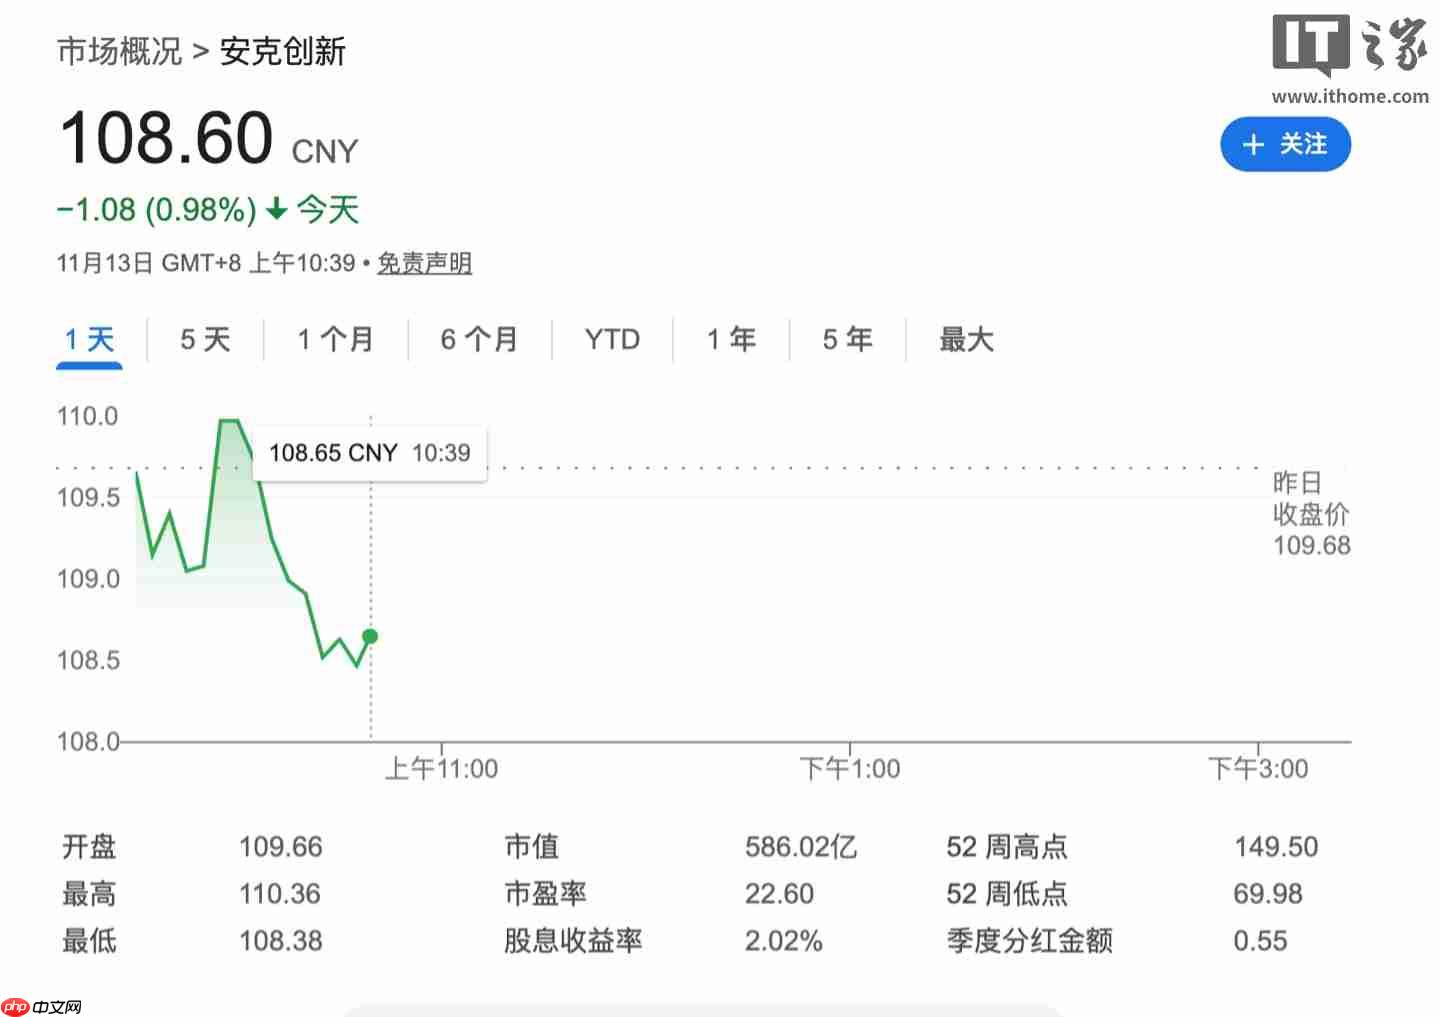This screenshot has width=1440, height=1017.
Task: Open the 1年 chart tab
Action: pyautogui.click(x=732, y=339)
